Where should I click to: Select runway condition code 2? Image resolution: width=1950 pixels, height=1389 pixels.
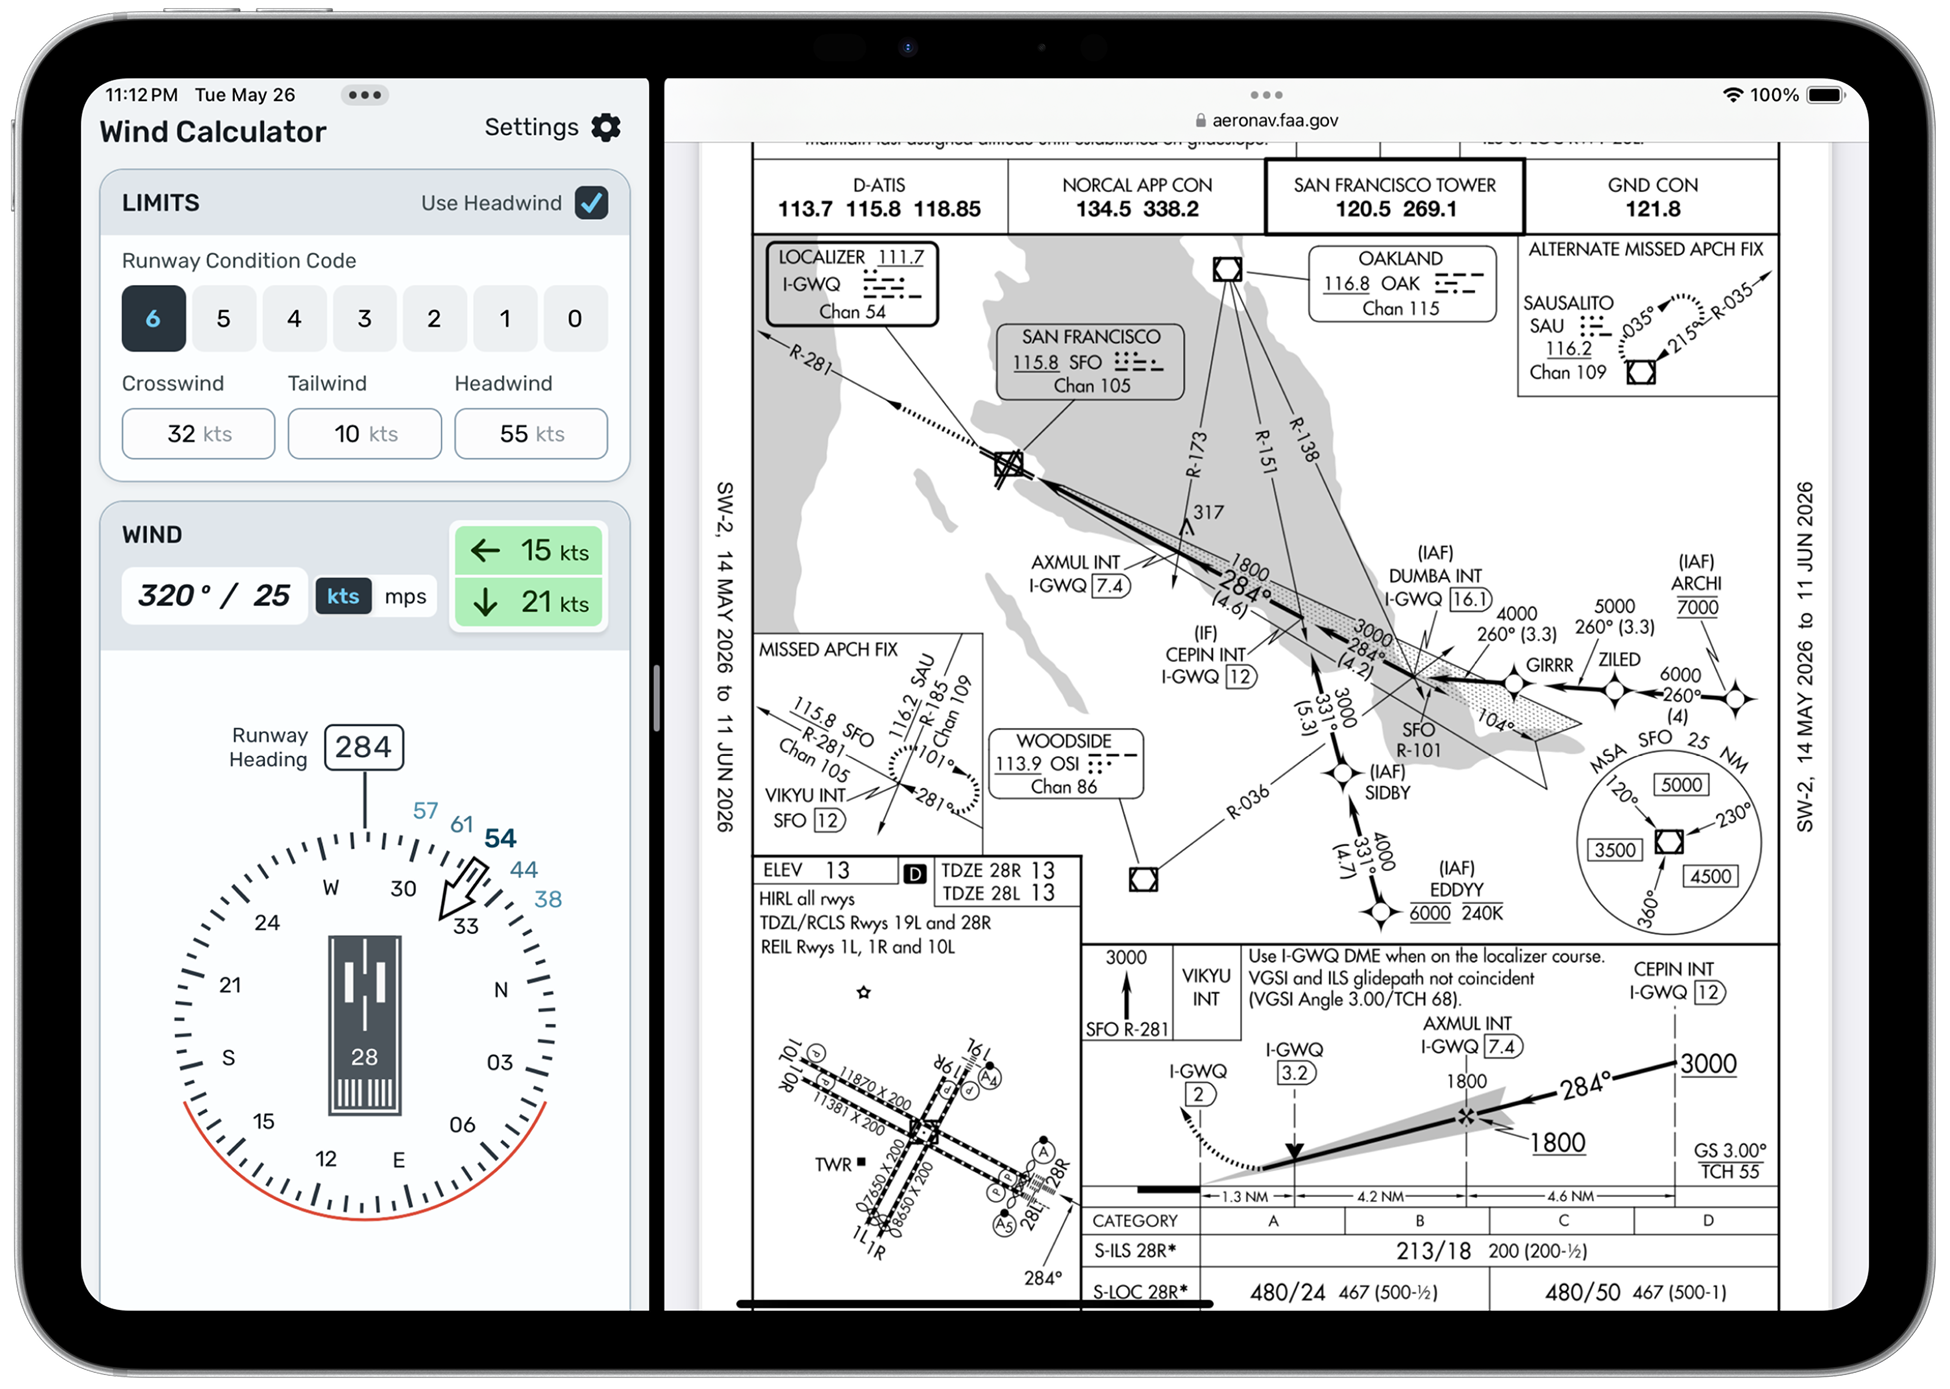coord(434,319)
